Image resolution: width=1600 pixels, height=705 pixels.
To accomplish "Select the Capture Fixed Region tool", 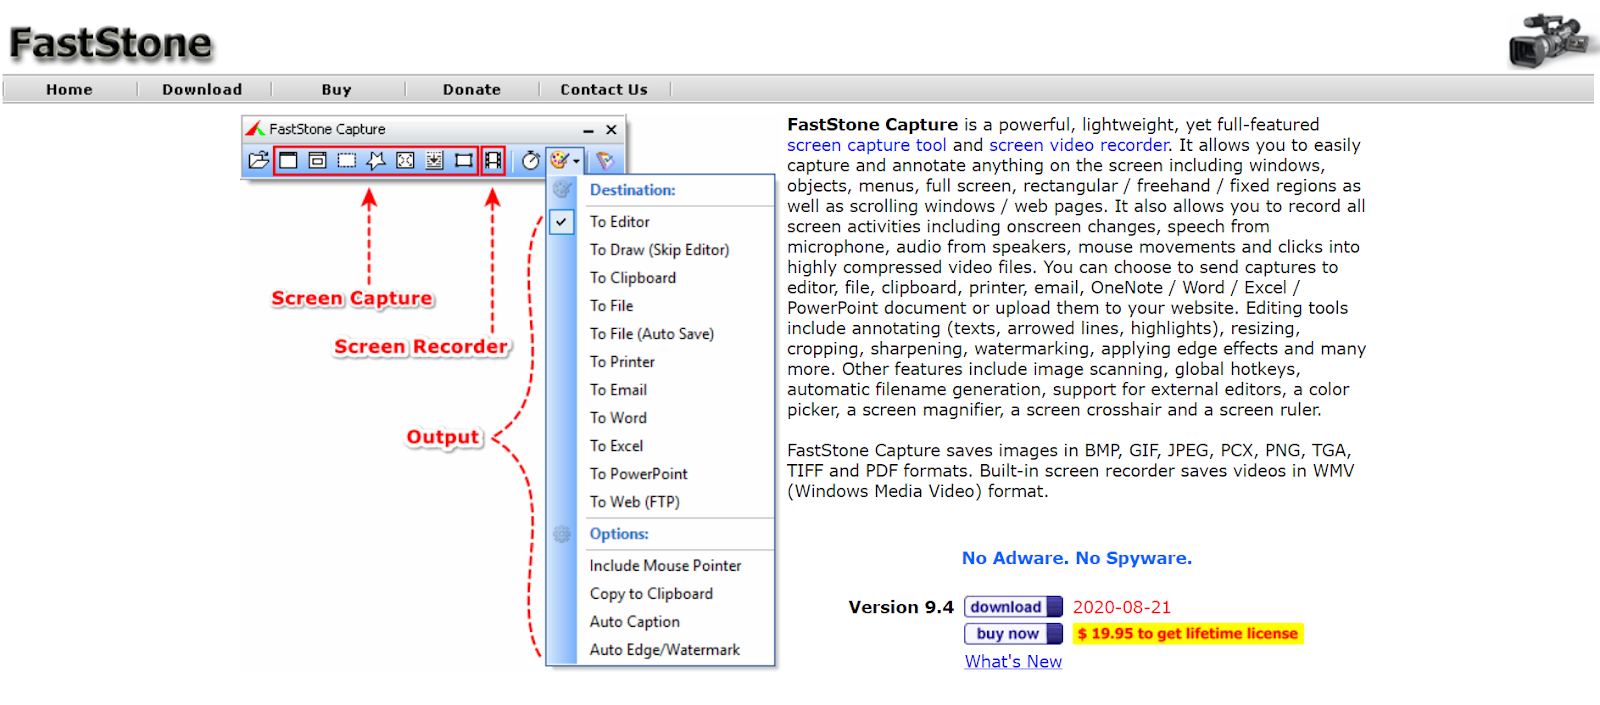I will (464, 160).
